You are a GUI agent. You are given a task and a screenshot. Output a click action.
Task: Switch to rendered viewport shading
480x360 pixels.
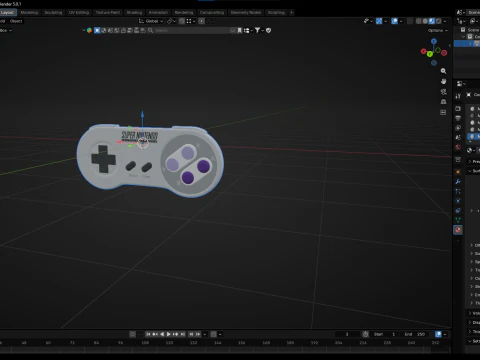439,21
